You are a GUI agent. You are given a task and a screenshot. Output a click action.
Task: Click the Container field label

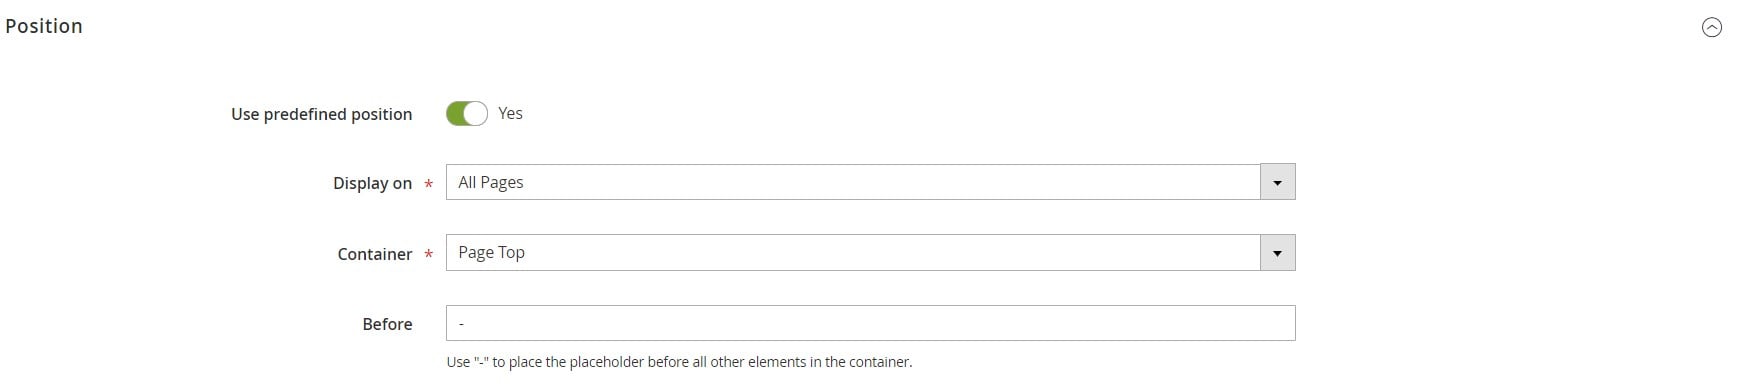pos(374,254)
